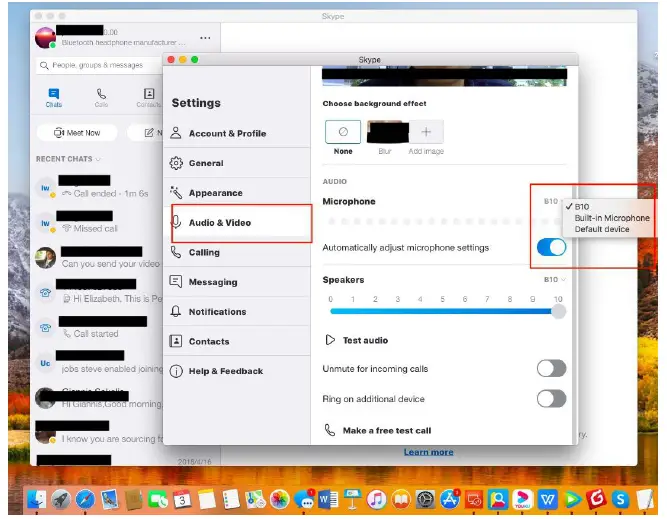This screenshot has width=667, height=519.
Task: Launch Microsoft Word from the dock
Action: coord(328,499)
